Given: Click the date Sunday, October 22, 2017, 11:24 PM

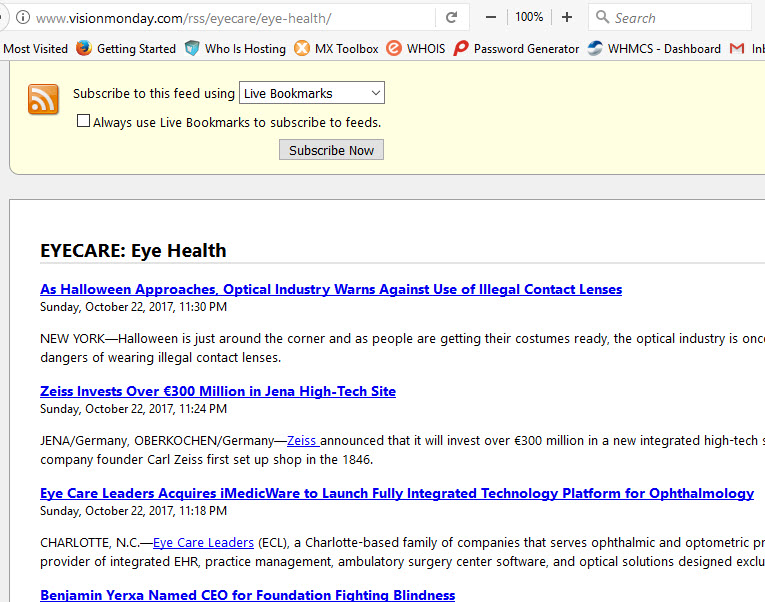Looking at the screenshot, I should click(133, 409).
